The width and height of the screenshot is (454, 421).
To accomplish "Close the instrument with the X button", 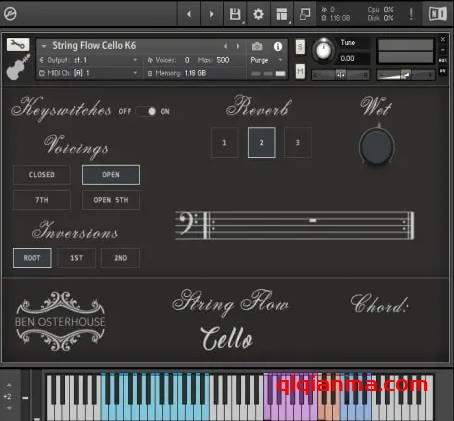I will tap(443, 39).
